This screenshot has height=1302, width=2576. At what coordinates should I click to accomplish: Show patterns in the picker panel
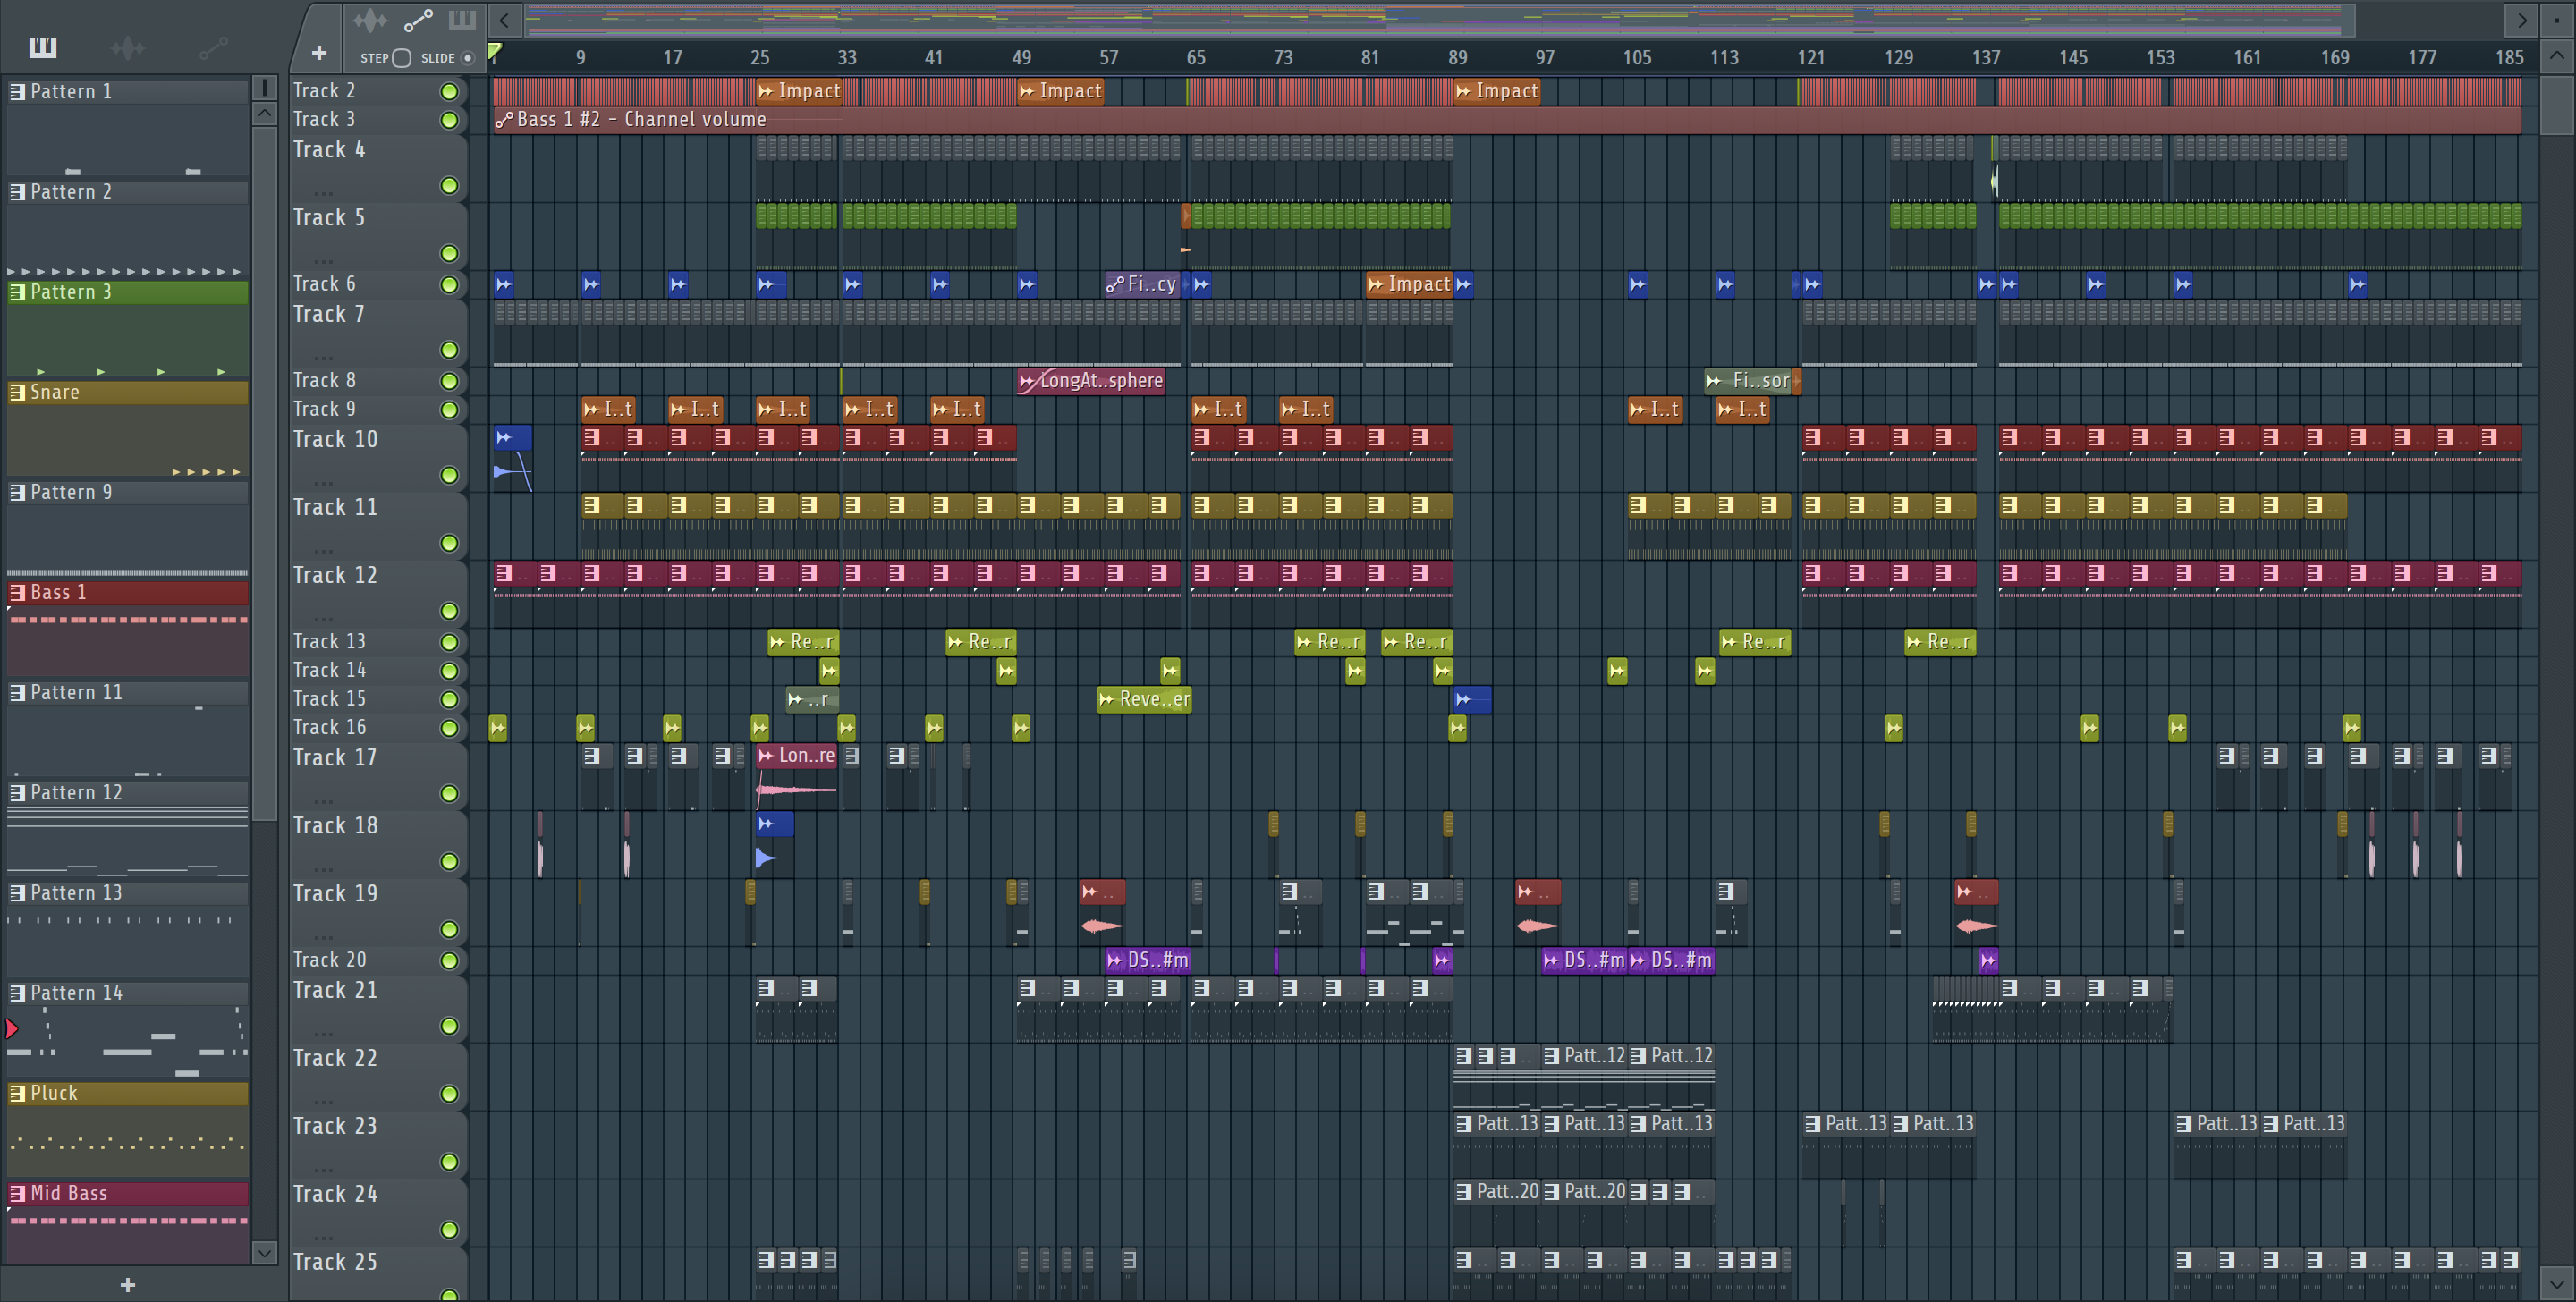click(43, 47)
